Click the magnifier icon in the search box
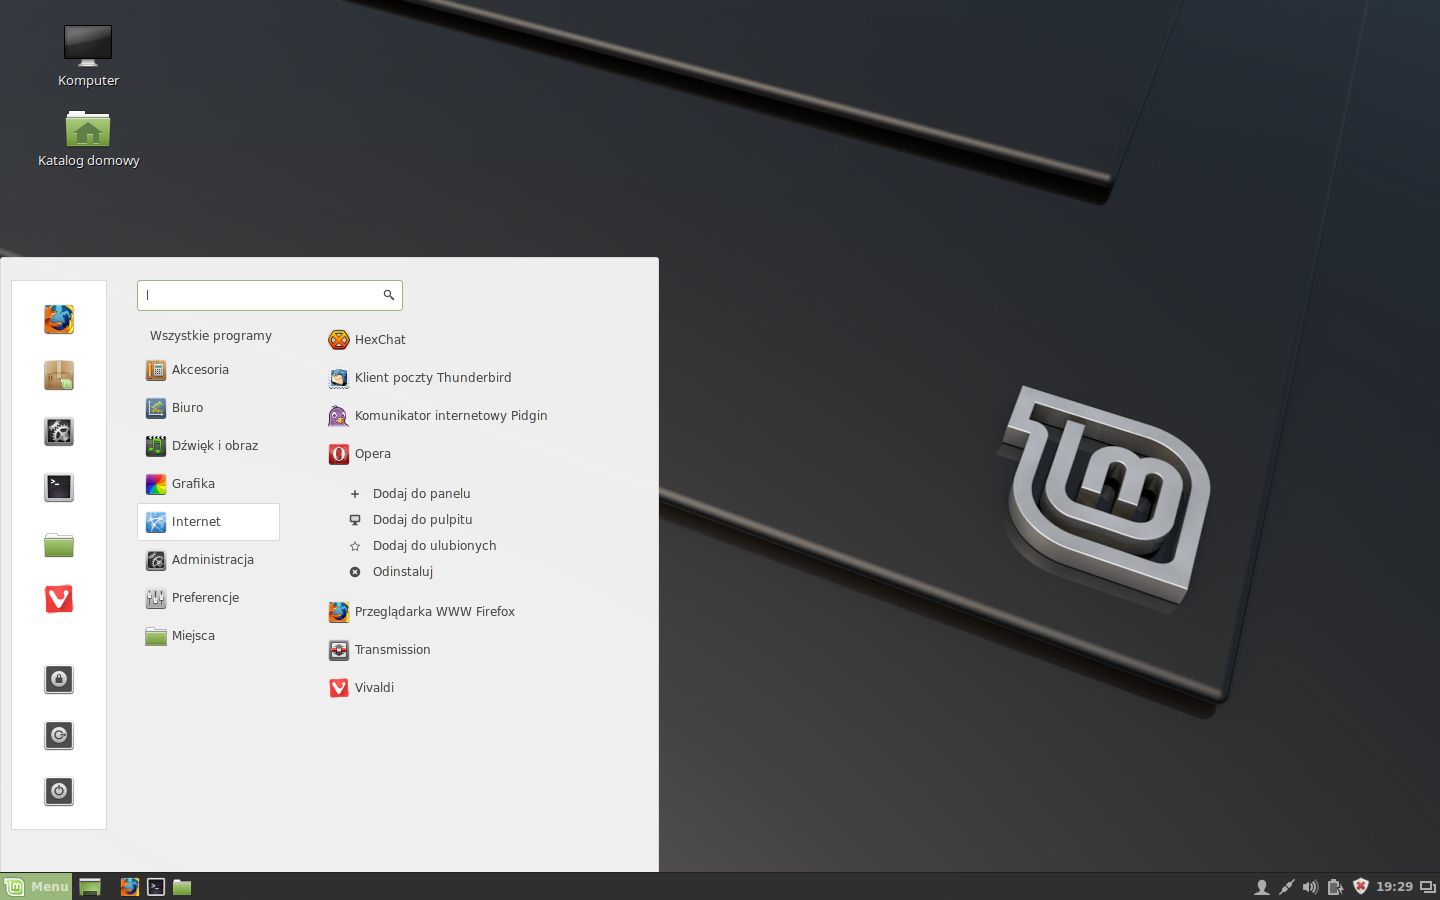 point(389,295)
